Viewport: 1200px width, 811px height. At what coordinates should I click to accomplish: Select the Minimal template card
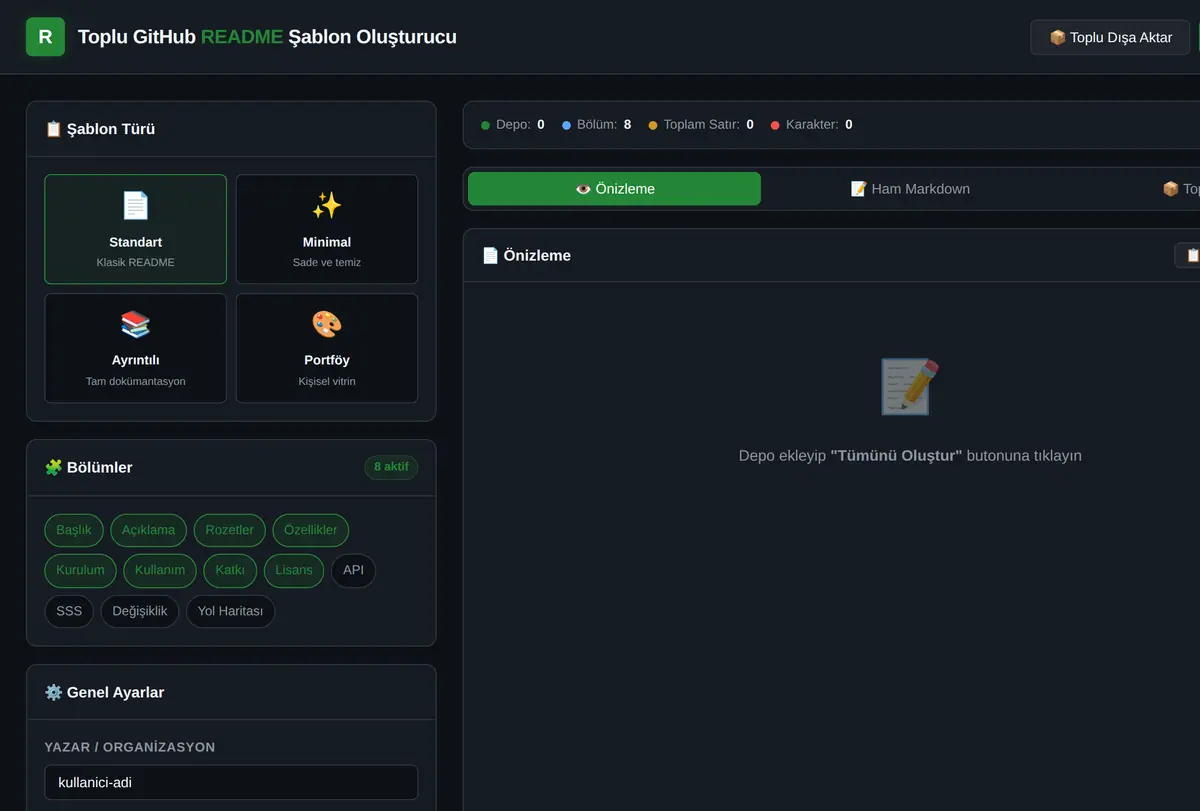pos(326,229)
